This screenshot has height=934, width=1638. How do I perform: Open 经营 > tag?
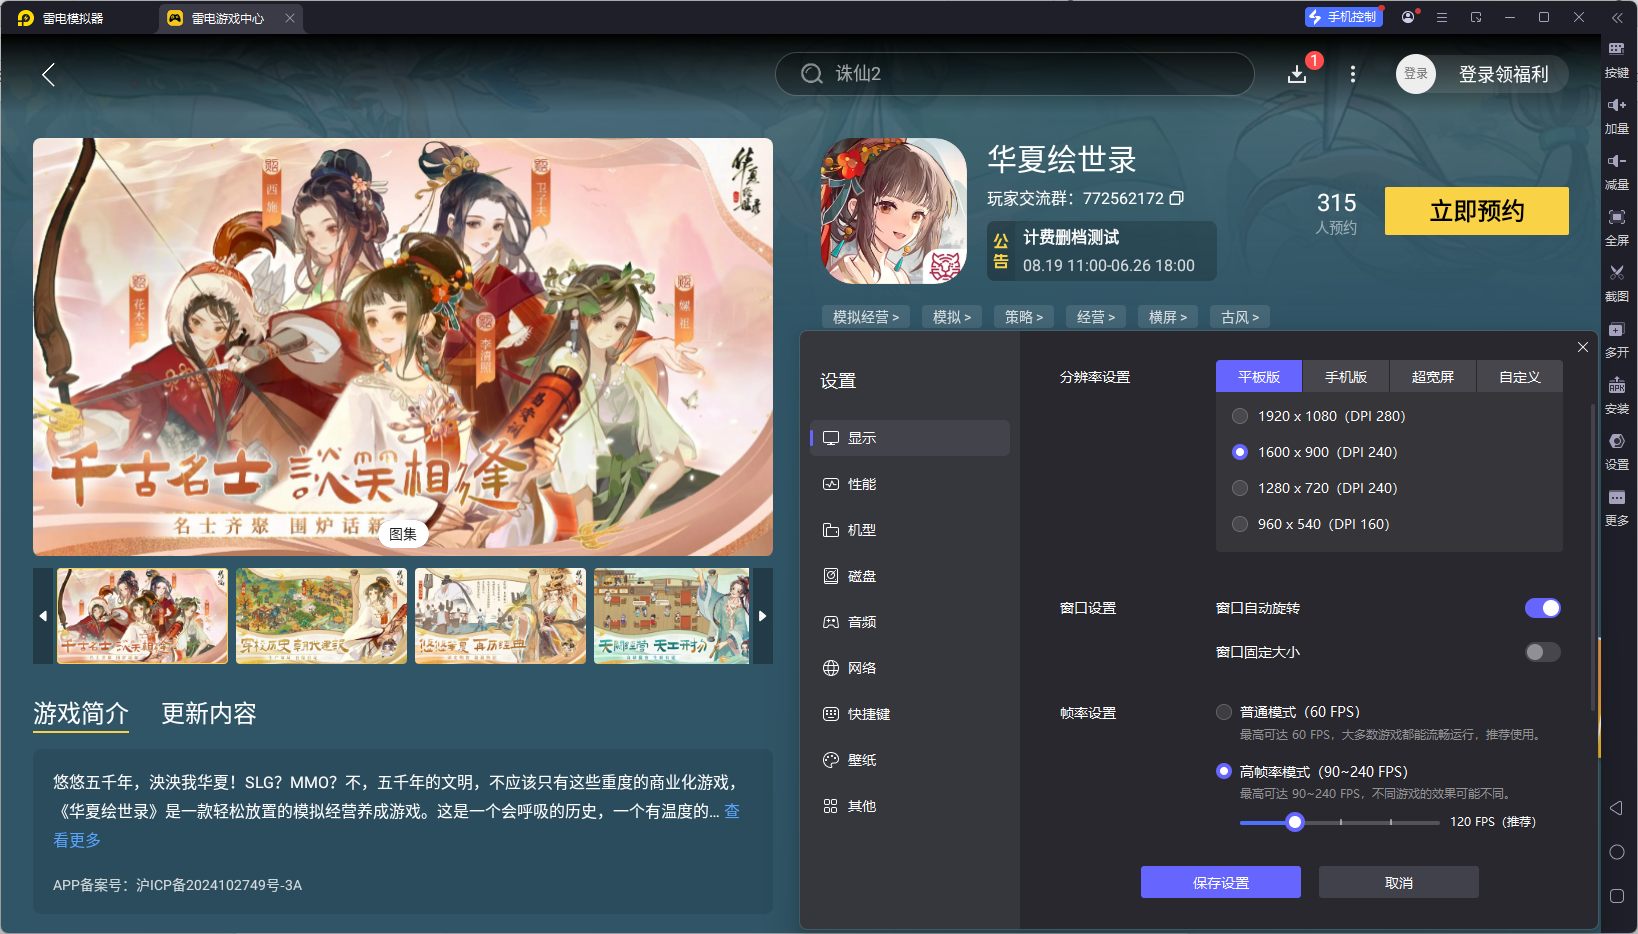tap(1096, 317)
